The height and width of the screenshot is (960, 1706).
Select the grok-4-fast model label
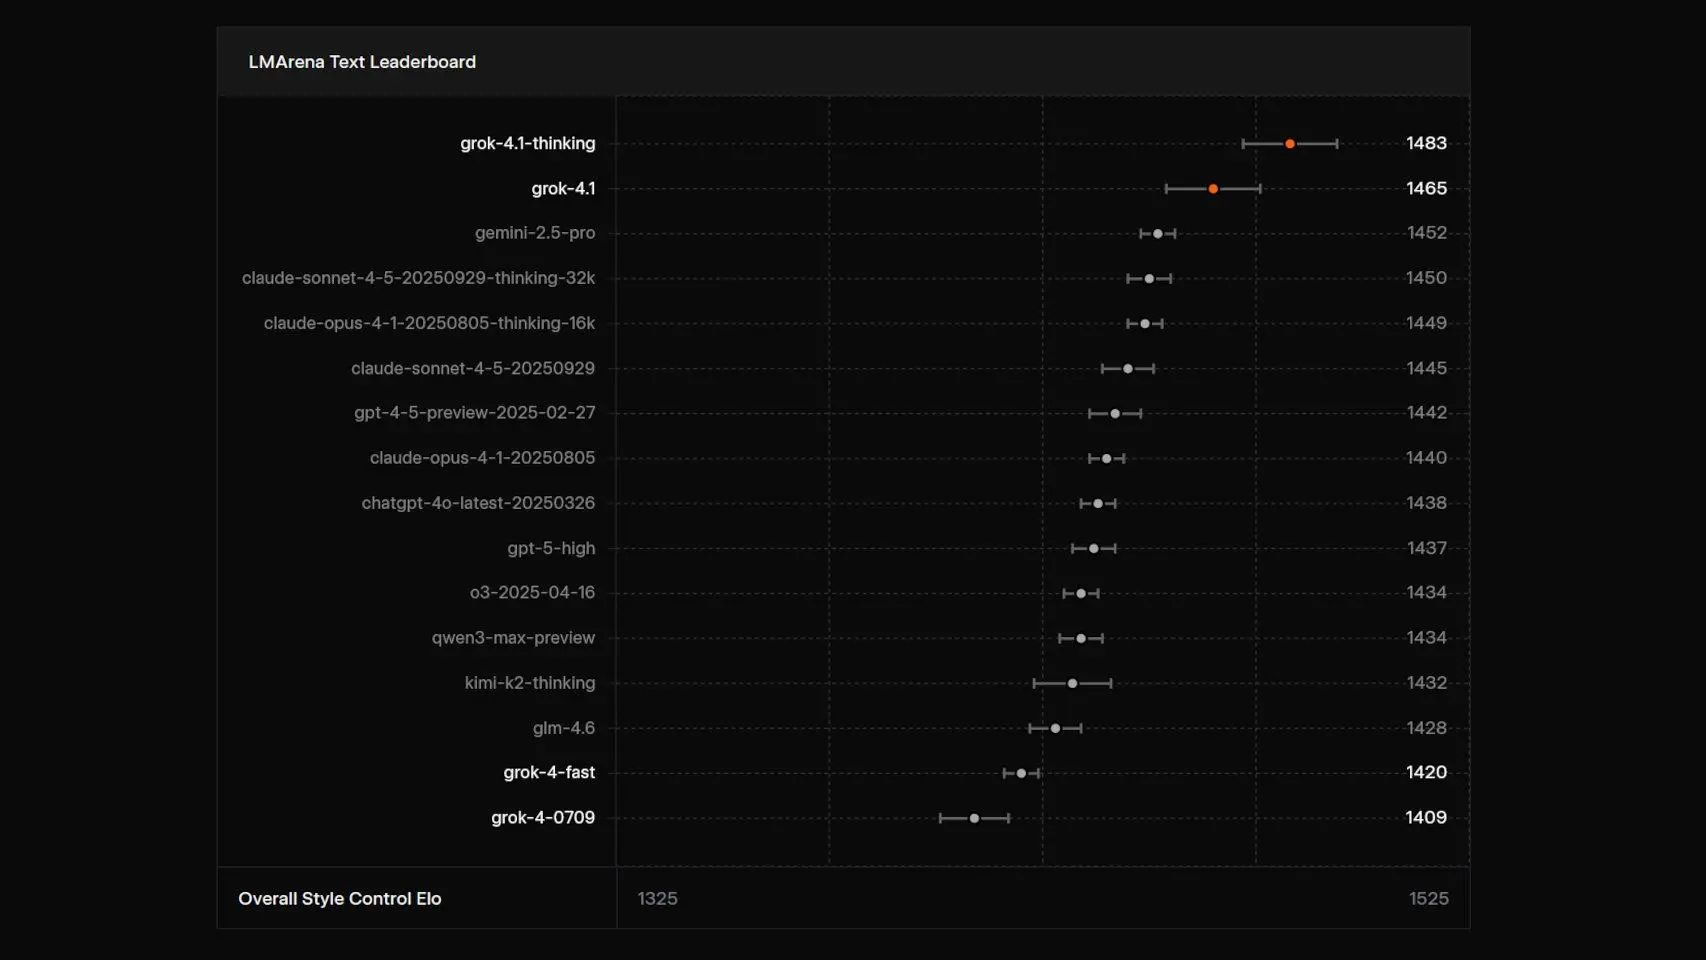(x=549, y=773)
